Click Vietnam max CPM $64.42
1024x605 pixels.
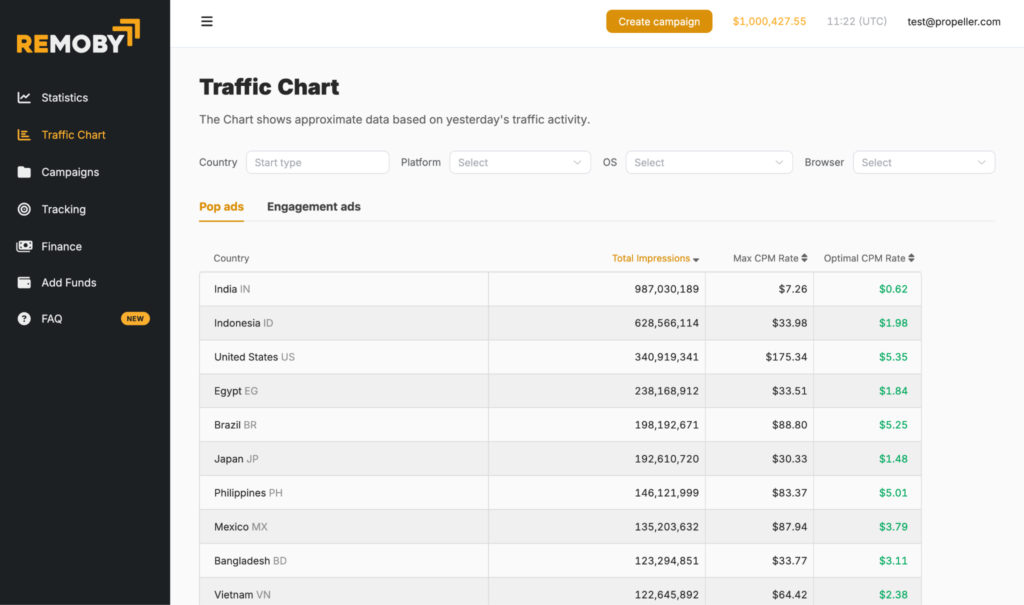coord(790,595)
